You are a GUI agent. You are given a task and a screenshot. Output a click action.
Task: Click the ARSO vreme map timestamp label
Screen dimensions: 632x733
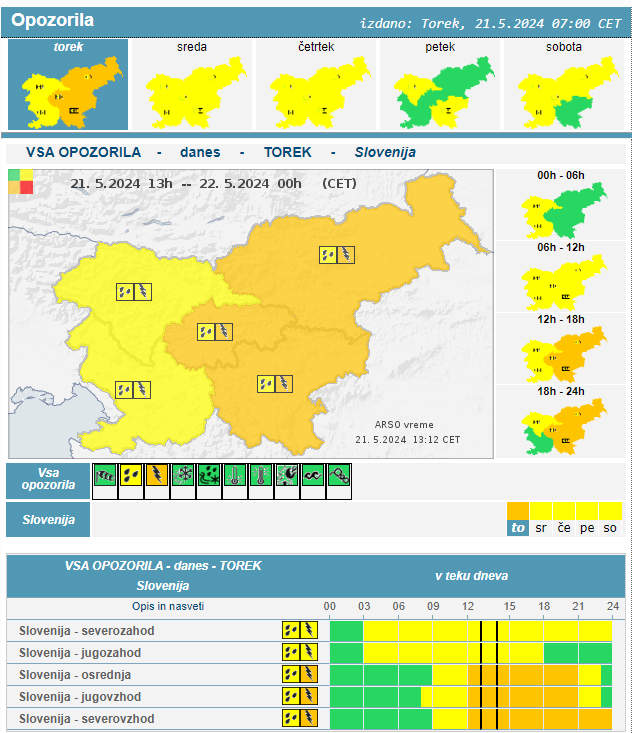[x=407, y=432]
